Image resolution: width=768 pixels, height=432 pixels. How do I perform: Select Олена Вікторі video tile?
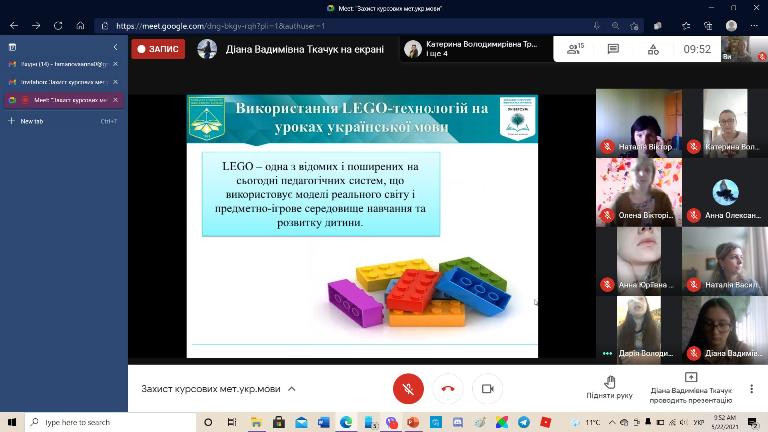pos(639,192)
